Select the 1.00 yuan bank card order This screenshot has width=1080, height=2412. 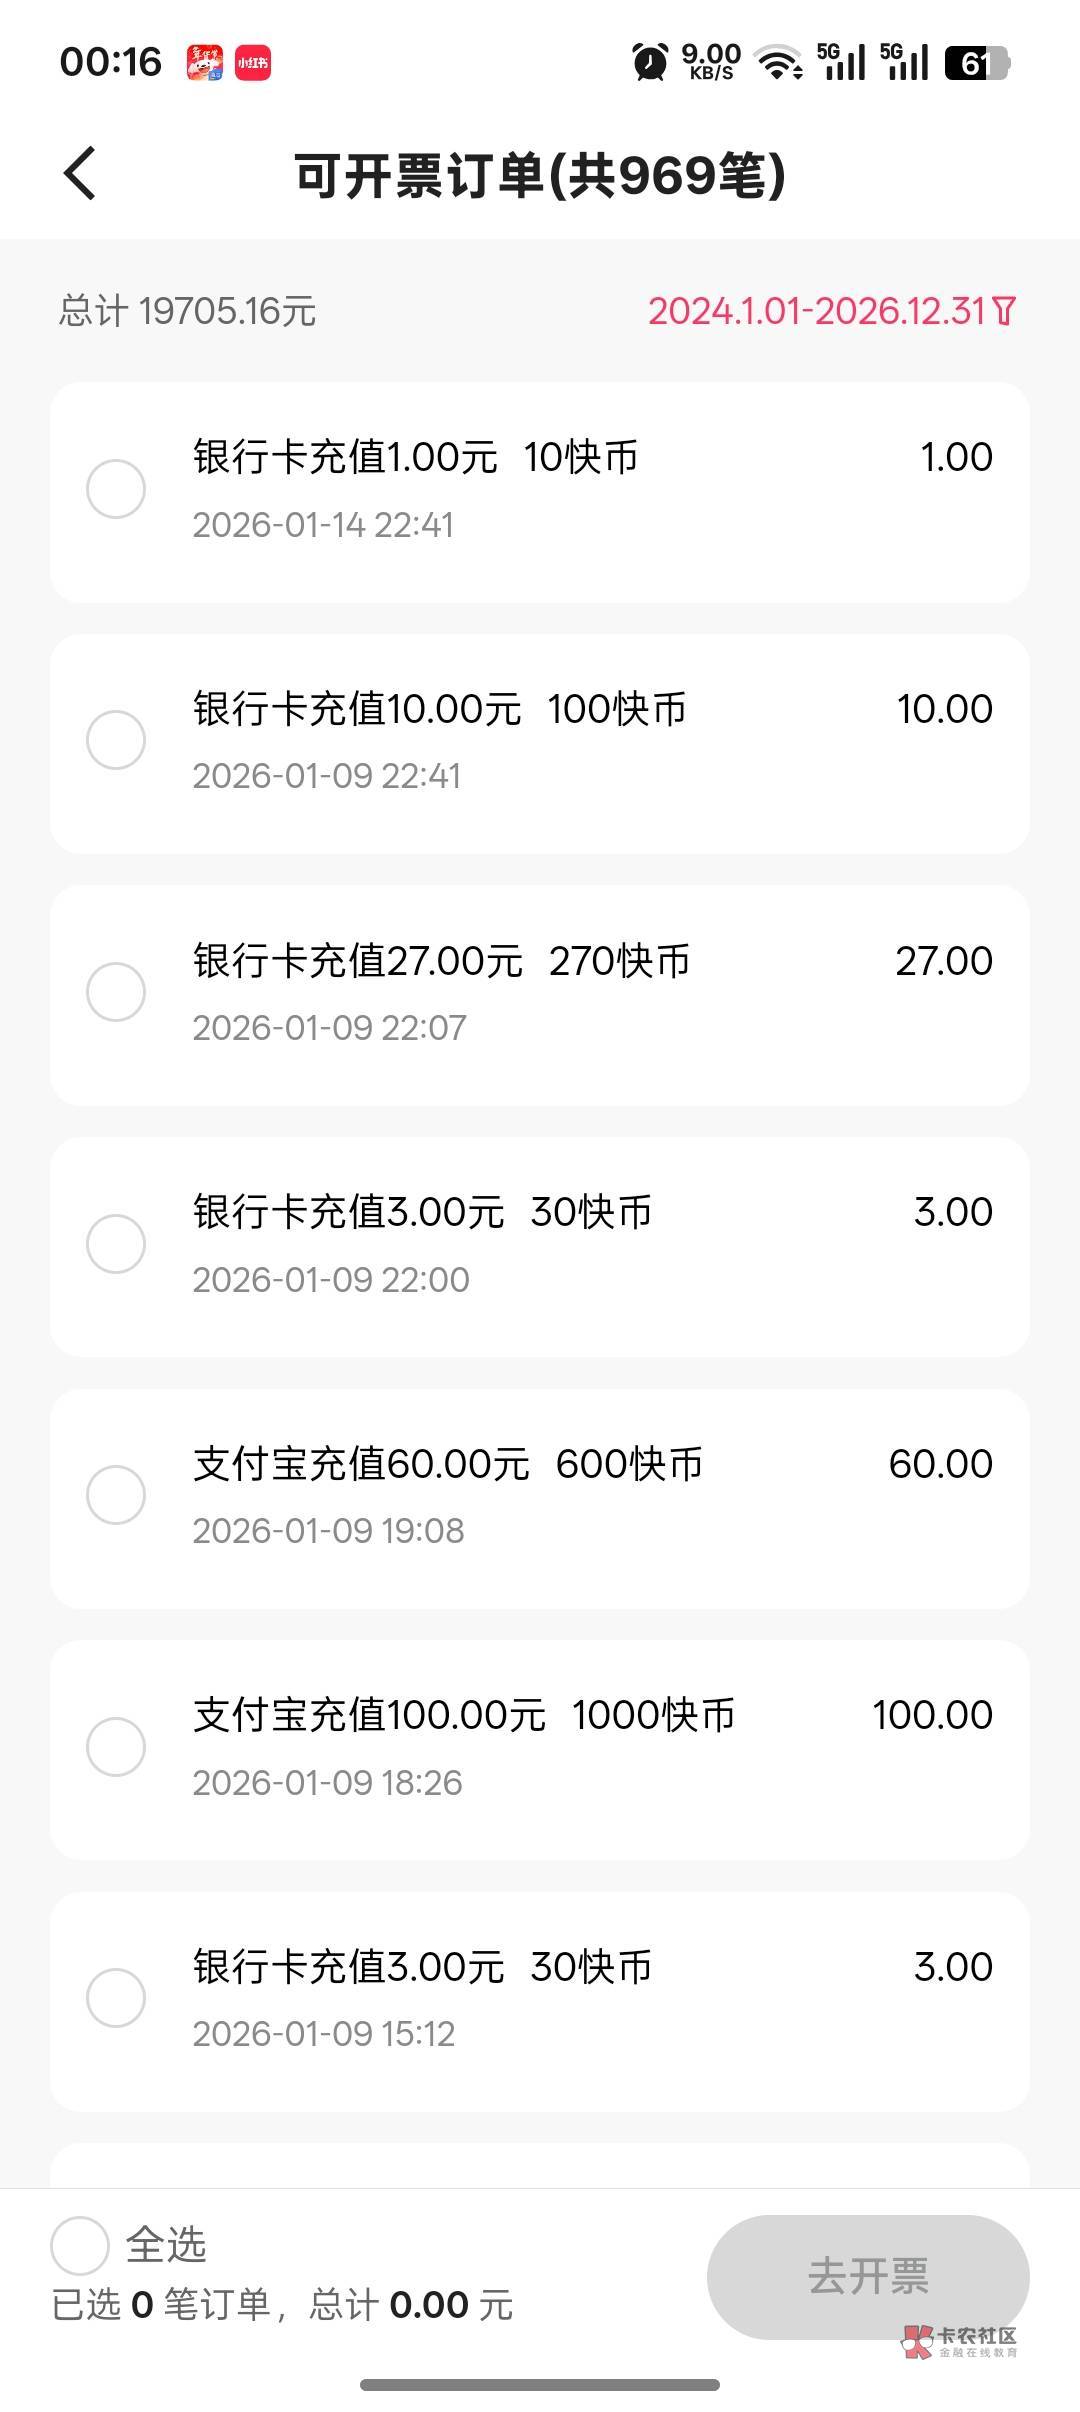pyautogui.click(x=116, y=489)
